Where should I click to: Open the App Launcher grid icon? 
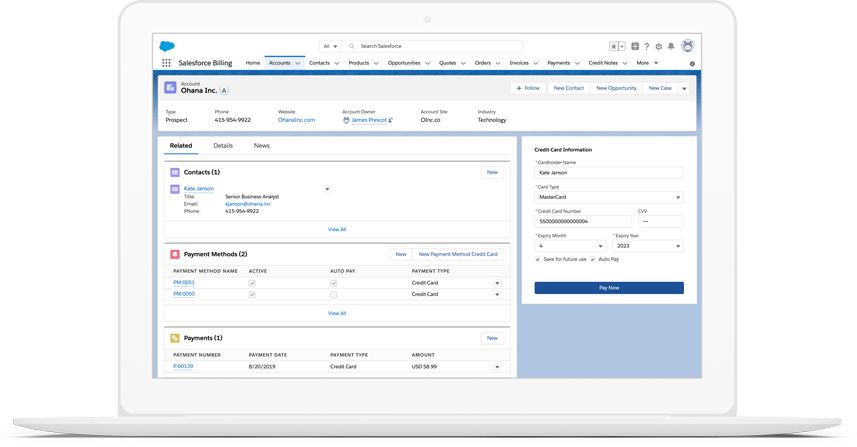166,63
